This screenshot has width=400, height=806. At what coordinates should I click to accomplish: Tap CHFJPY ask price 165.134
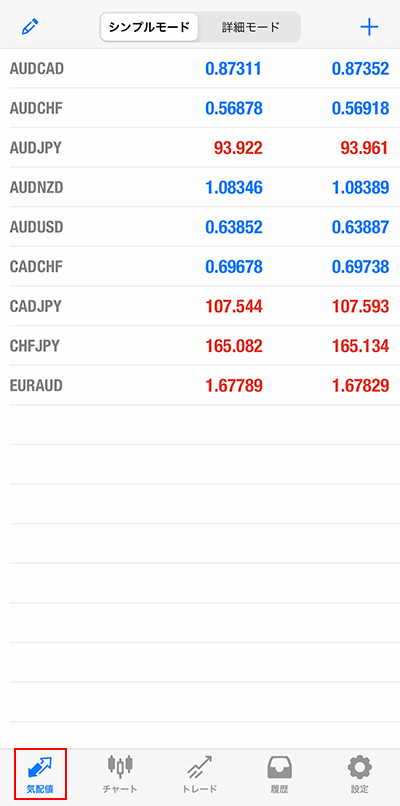pyautogui.click(x=360, y=346)
